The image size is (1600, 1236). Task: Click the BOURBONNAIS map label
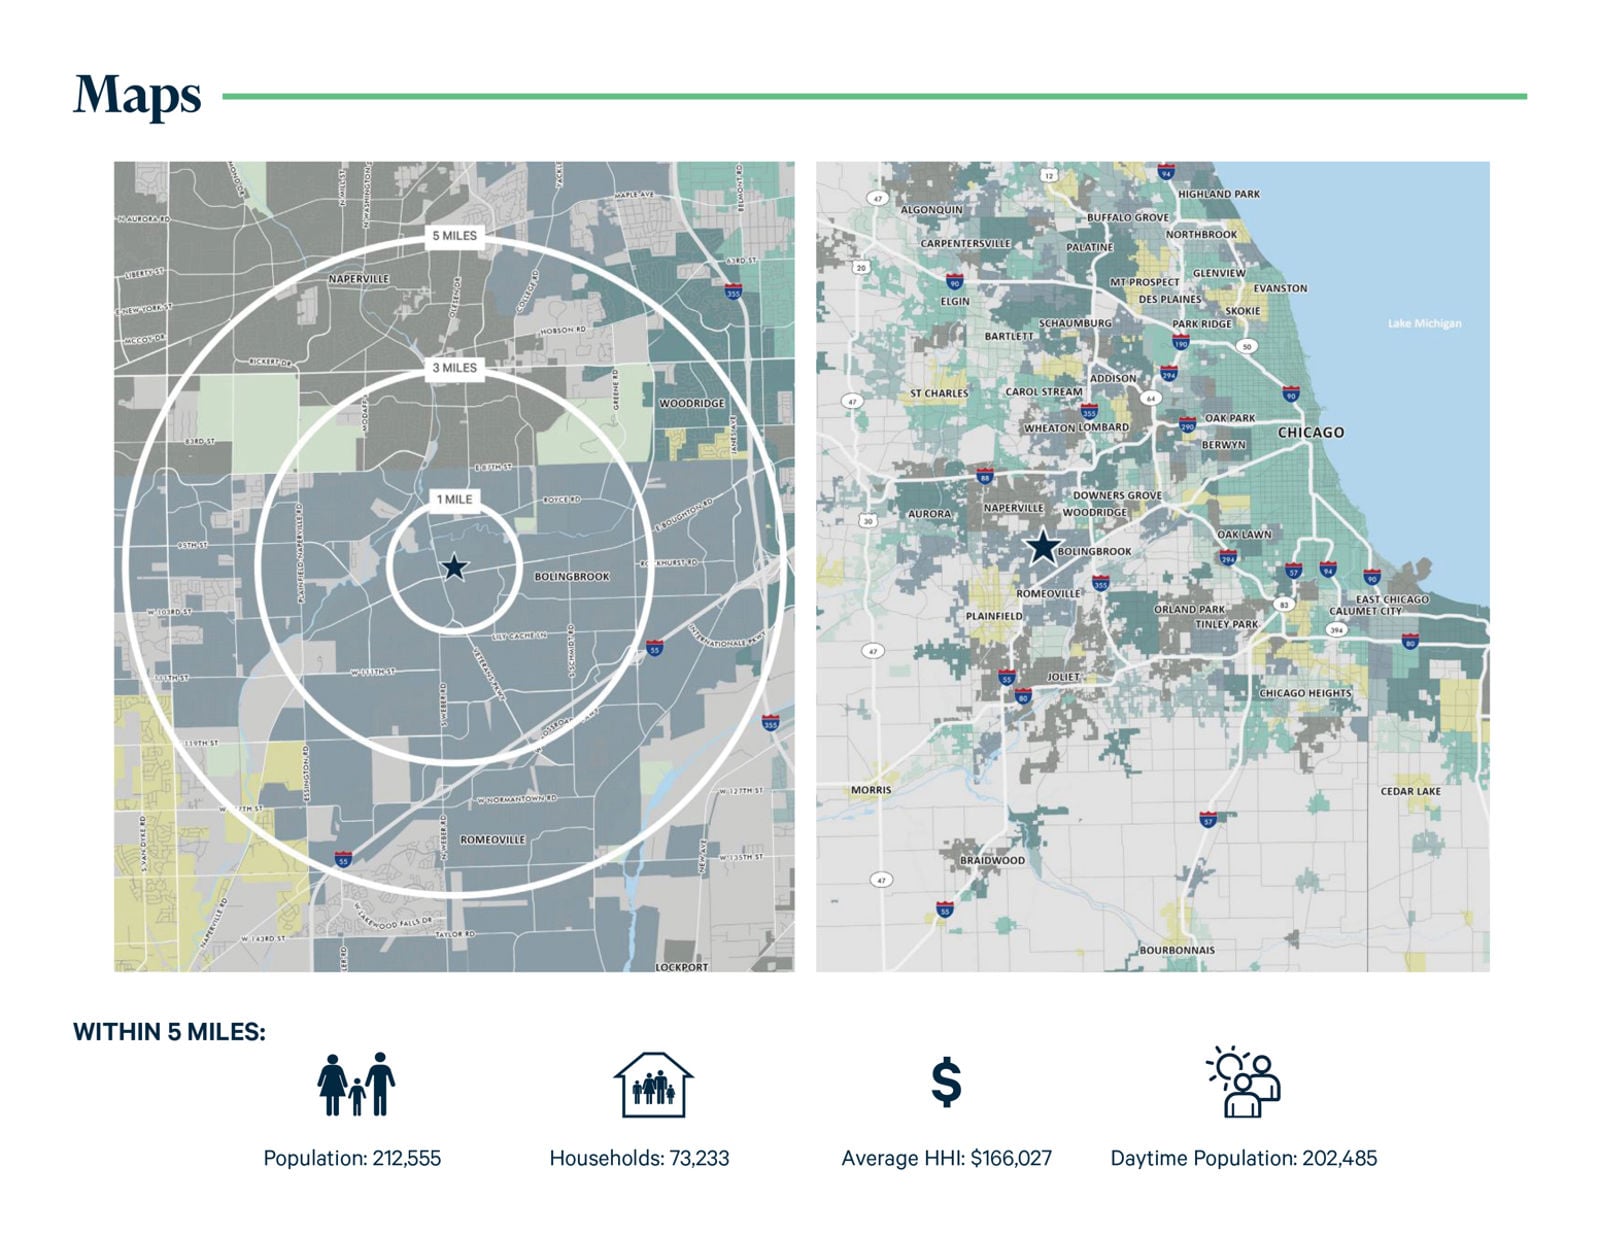pos(1177,950)
